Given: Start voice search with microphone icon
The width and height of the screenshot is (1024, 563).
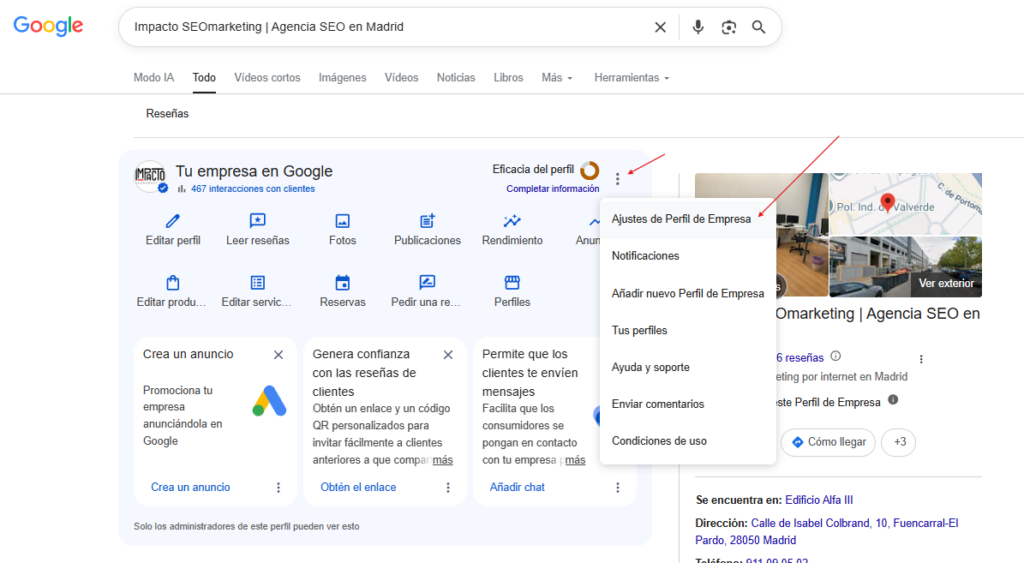Looking at the screenshot, I should tap(697, 27).
